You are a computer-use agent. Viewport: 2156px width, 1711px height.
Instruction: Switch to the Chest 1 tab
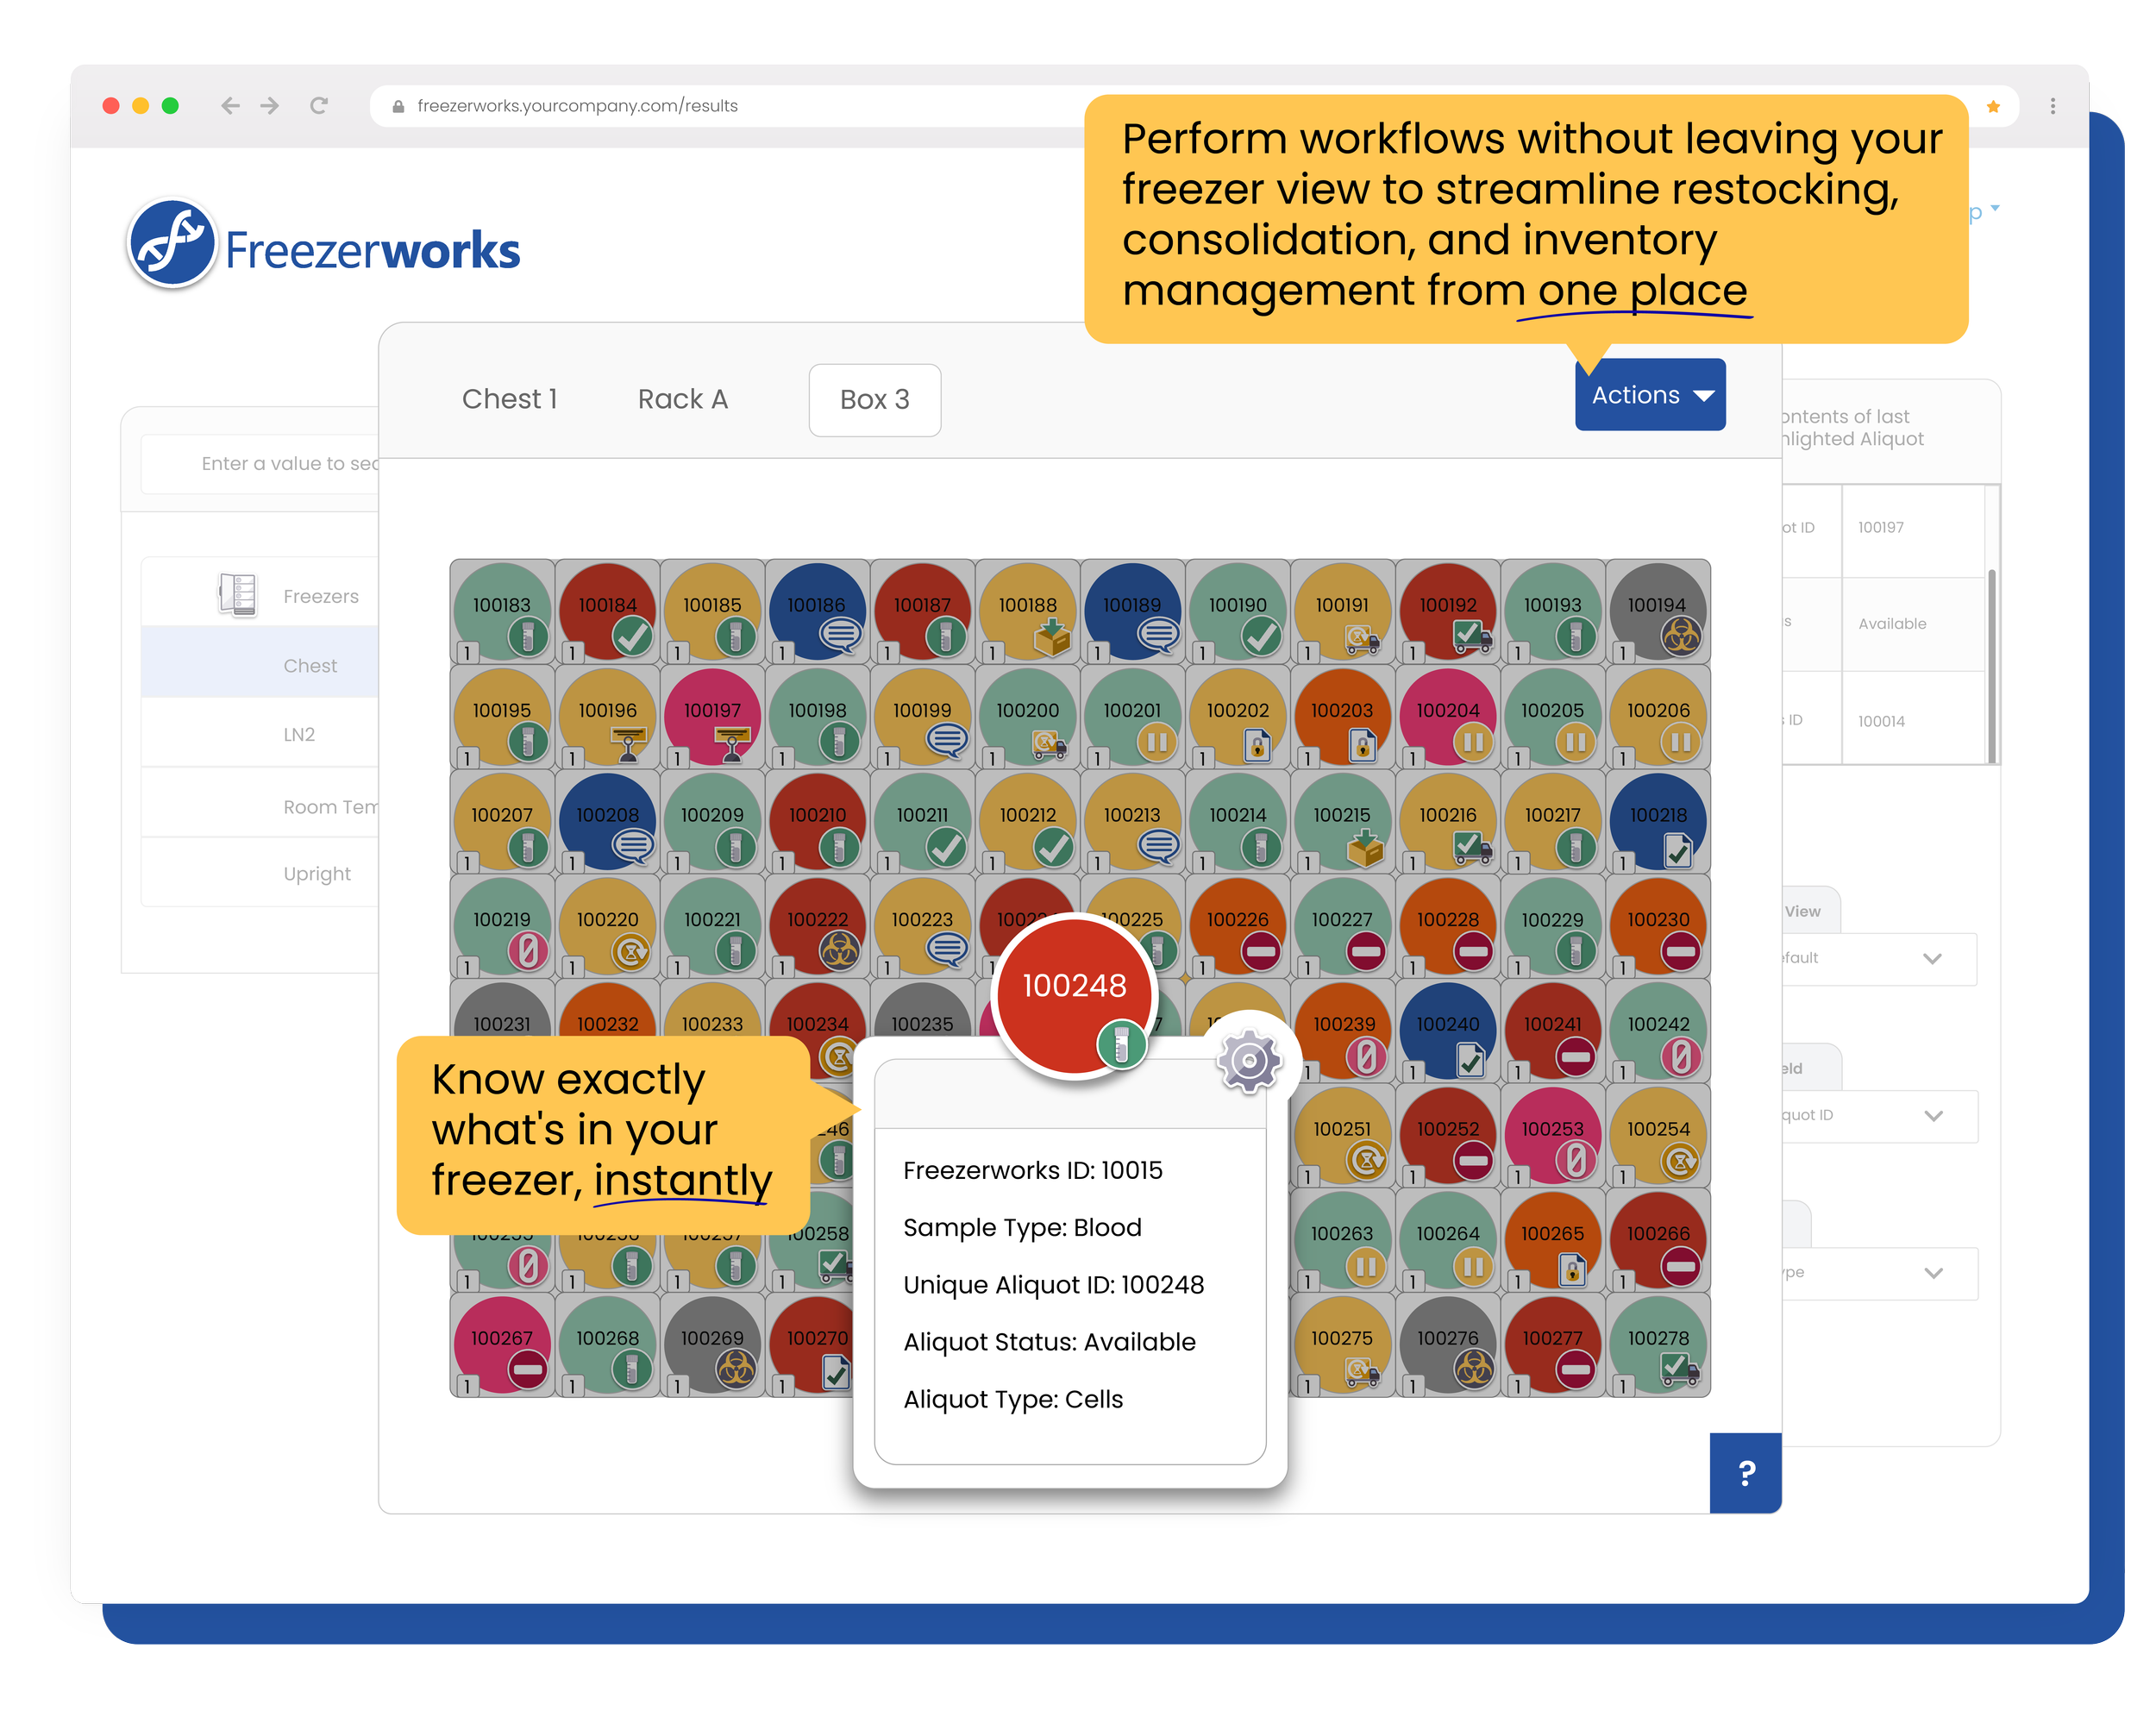click(x=509, y=400)
